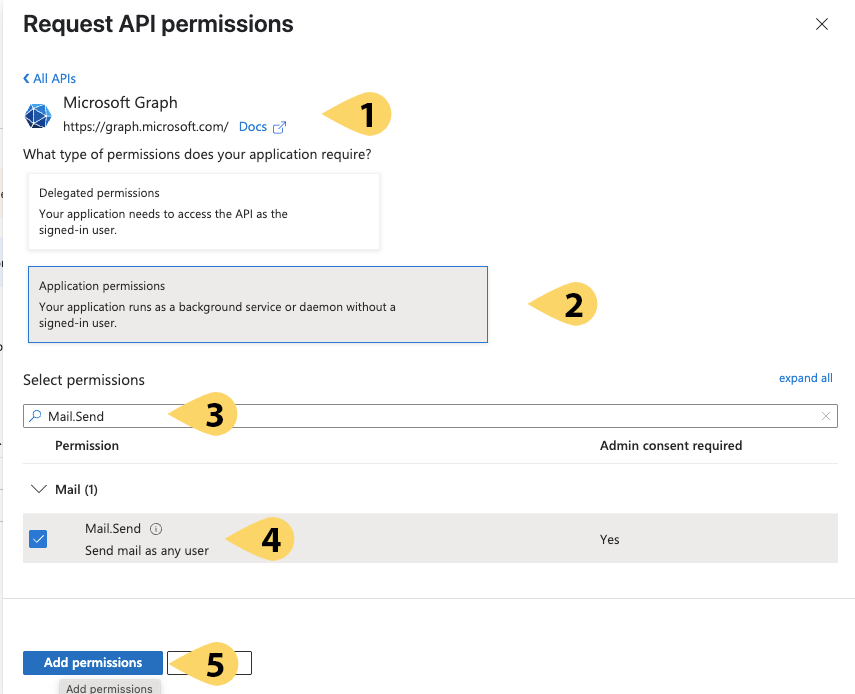
Task: Open the Microsoft Graph Docs link
Action: pyautogui.click(x=252, y=126)
